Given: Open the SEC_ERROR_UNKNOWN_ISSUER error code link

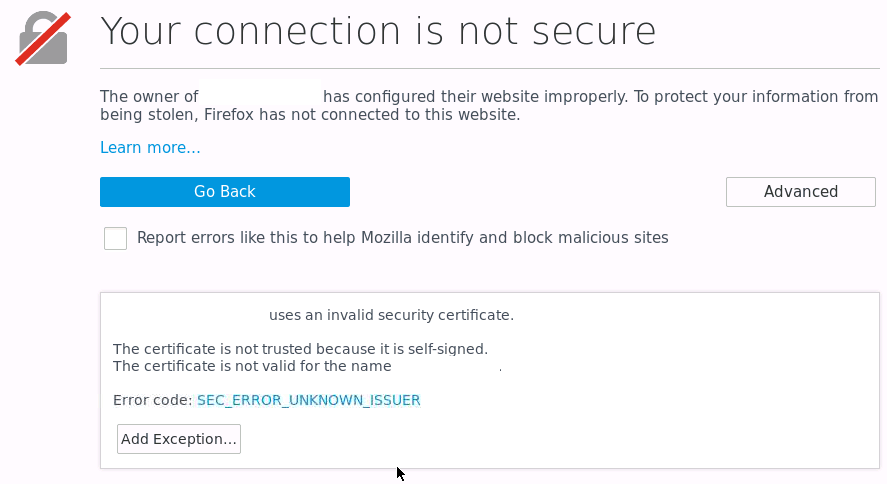Looking at the screenshot, I should click(x=308, y=400).
